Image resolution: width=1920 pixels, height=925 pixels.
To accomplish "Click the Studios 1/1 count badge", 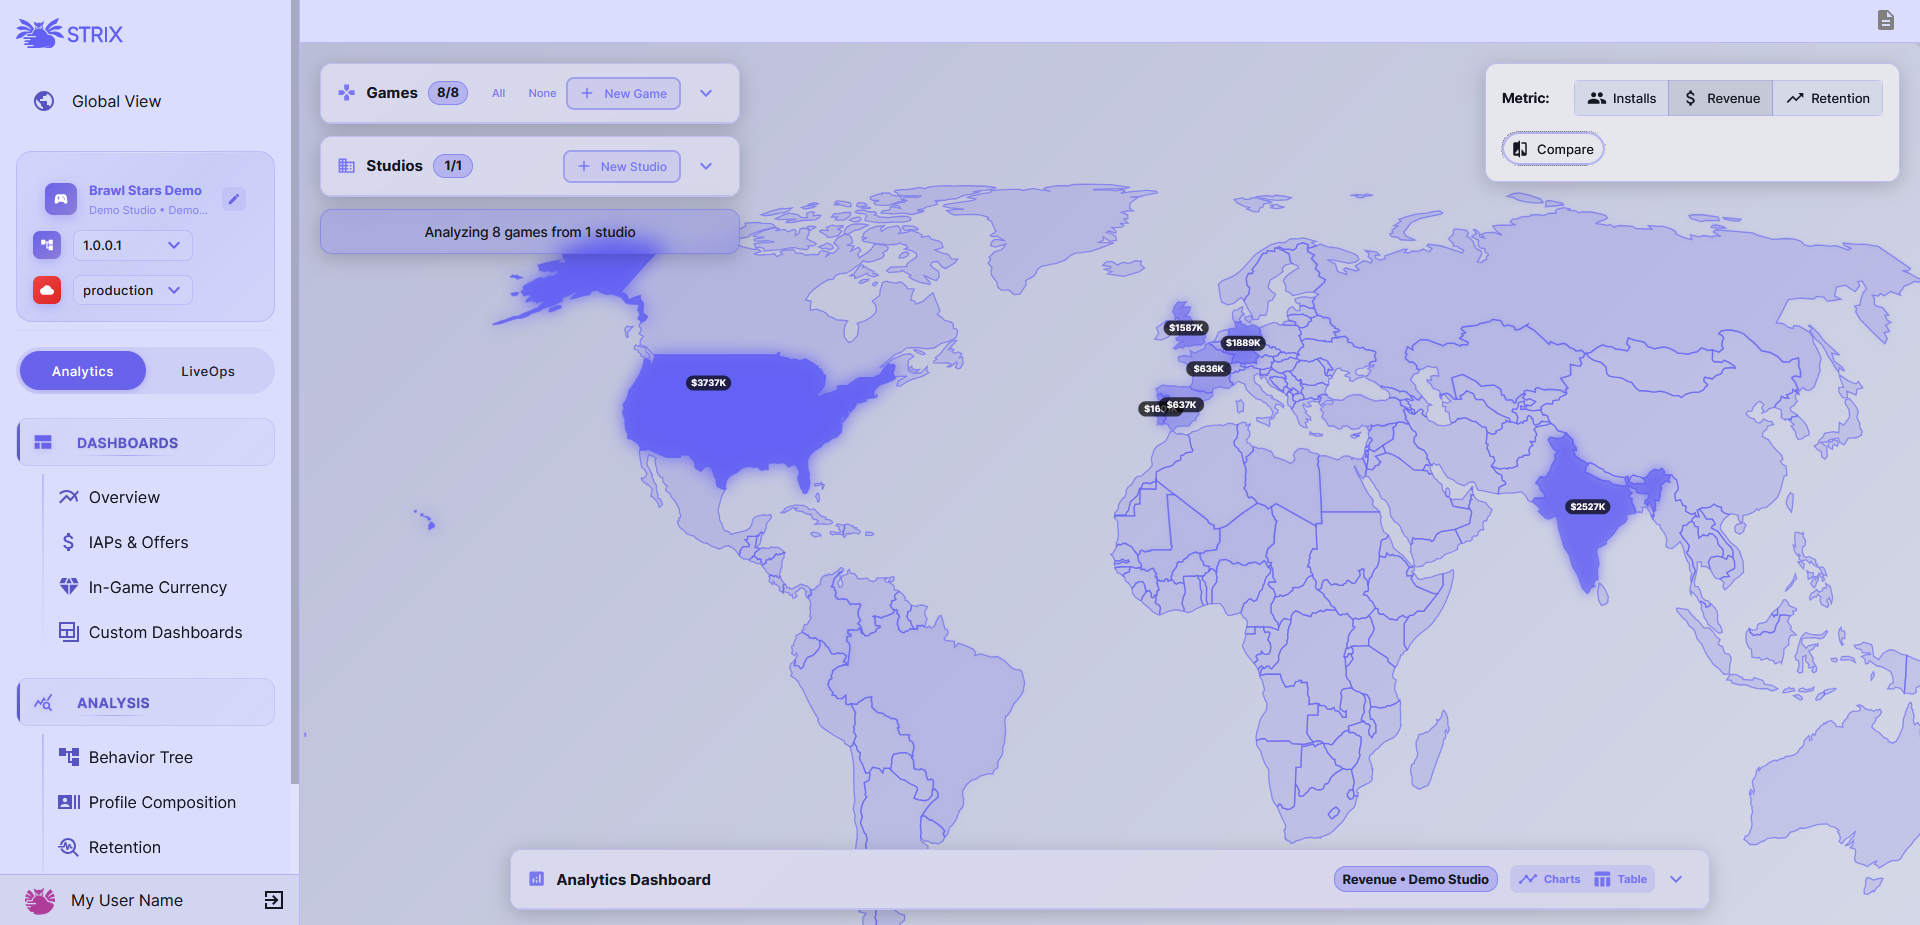I will pos(453,166).
